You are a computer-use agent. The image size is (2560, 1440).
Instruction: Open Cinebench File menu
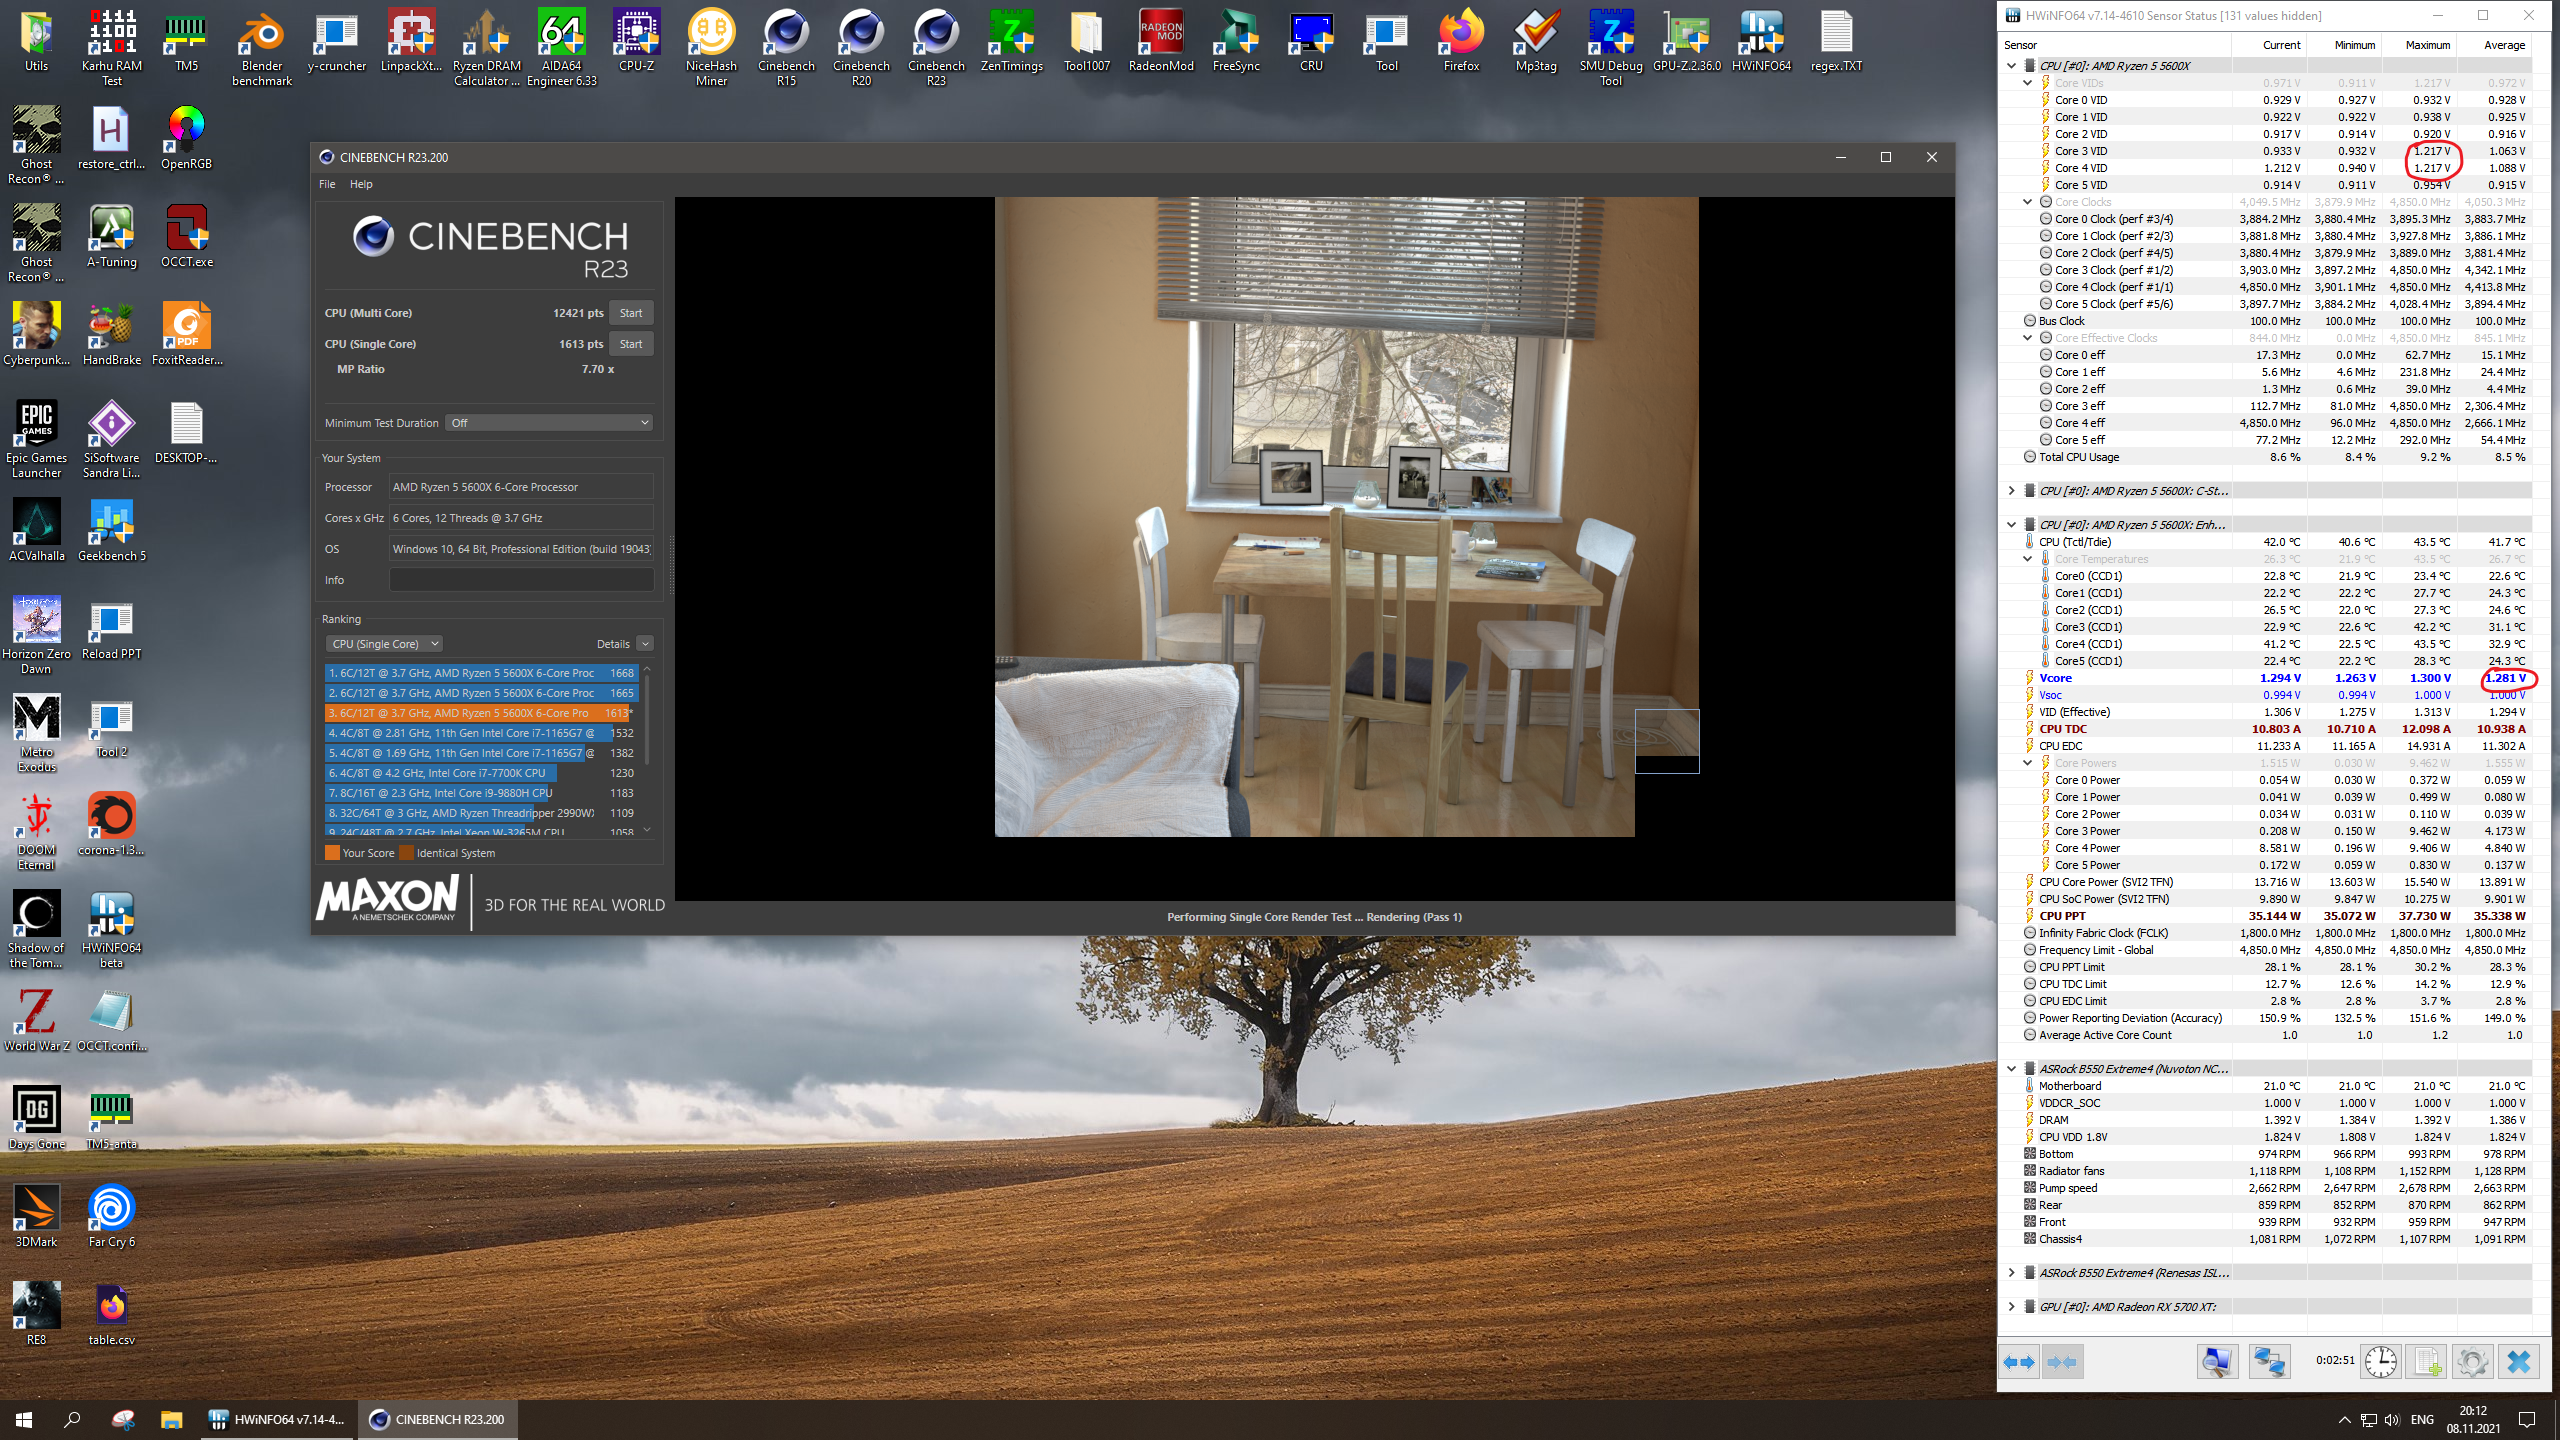[327, 184]
